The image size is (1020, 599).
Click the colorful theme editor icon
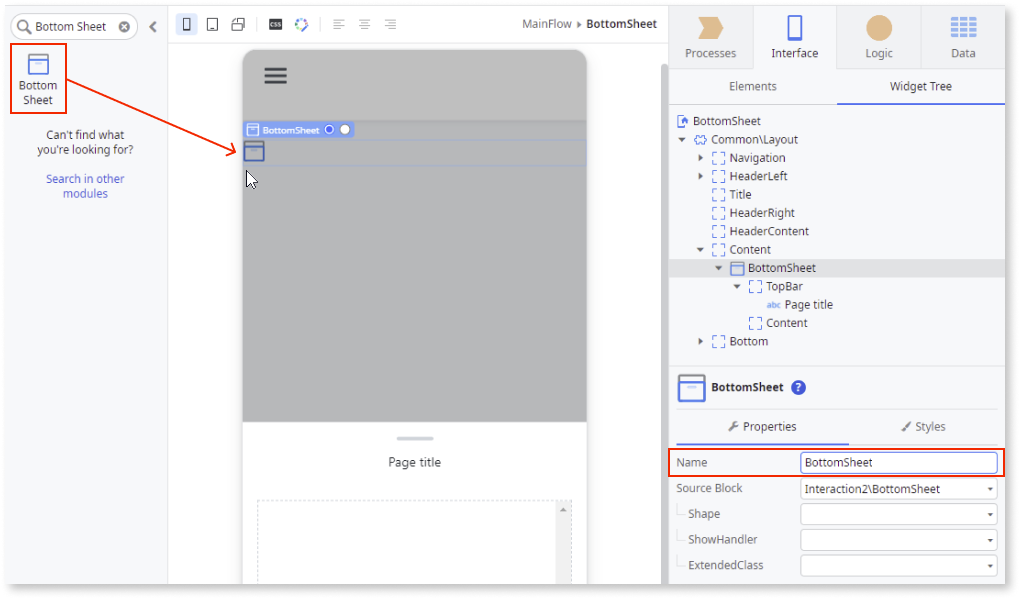click(x=301, y=25)
